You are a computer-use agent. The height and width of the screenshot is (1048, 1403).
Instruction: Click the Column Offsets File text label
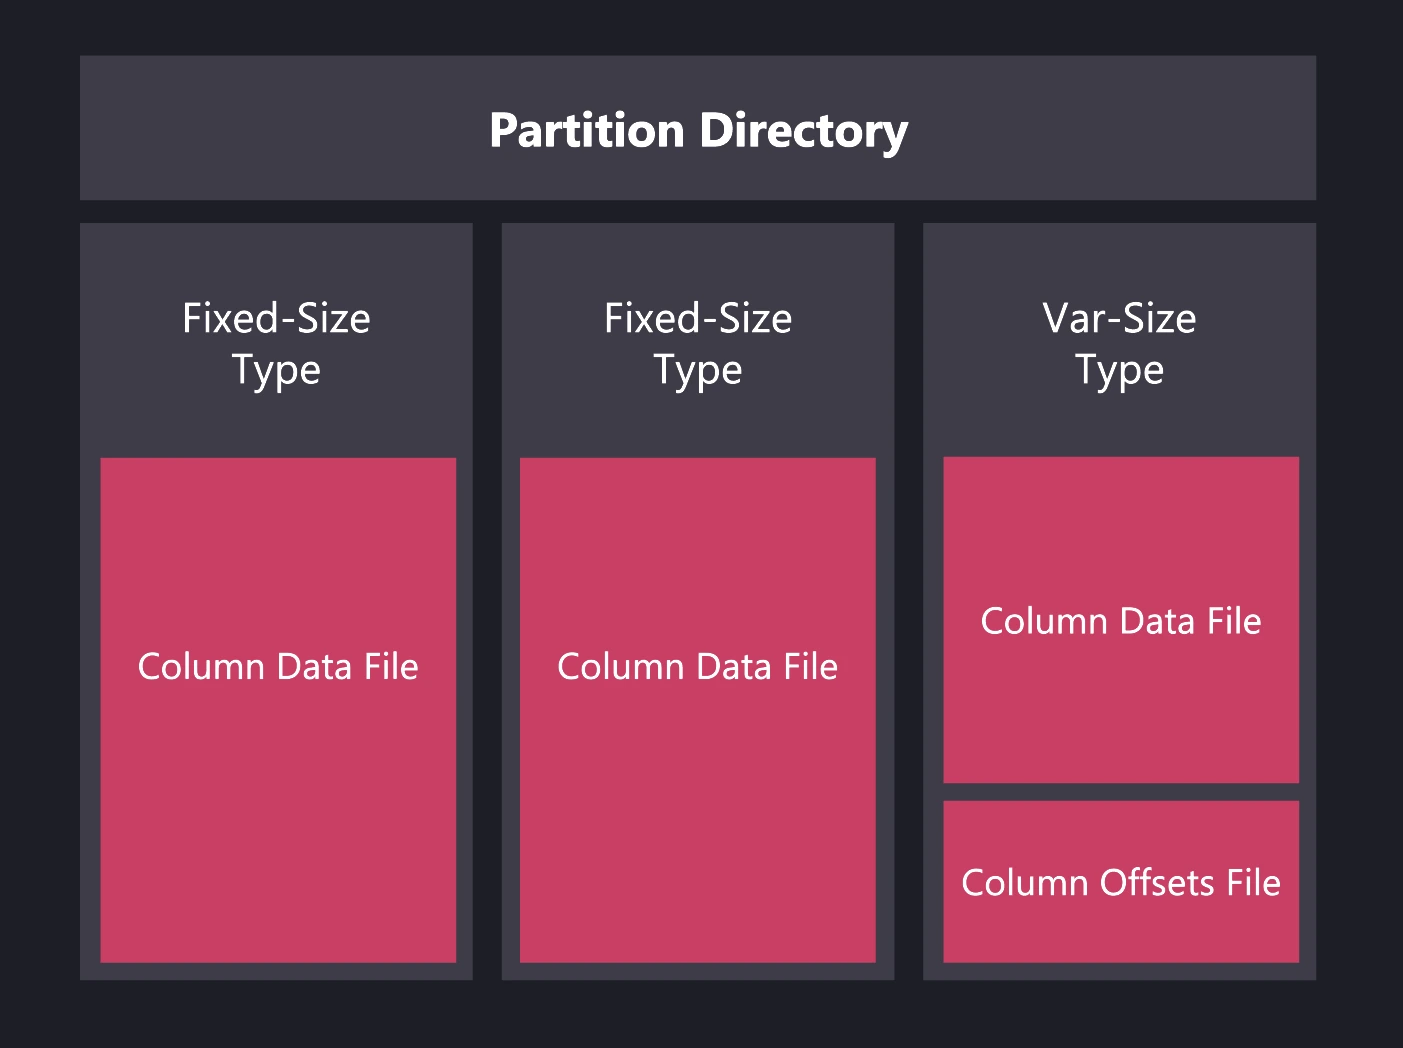click(1119, 882)
